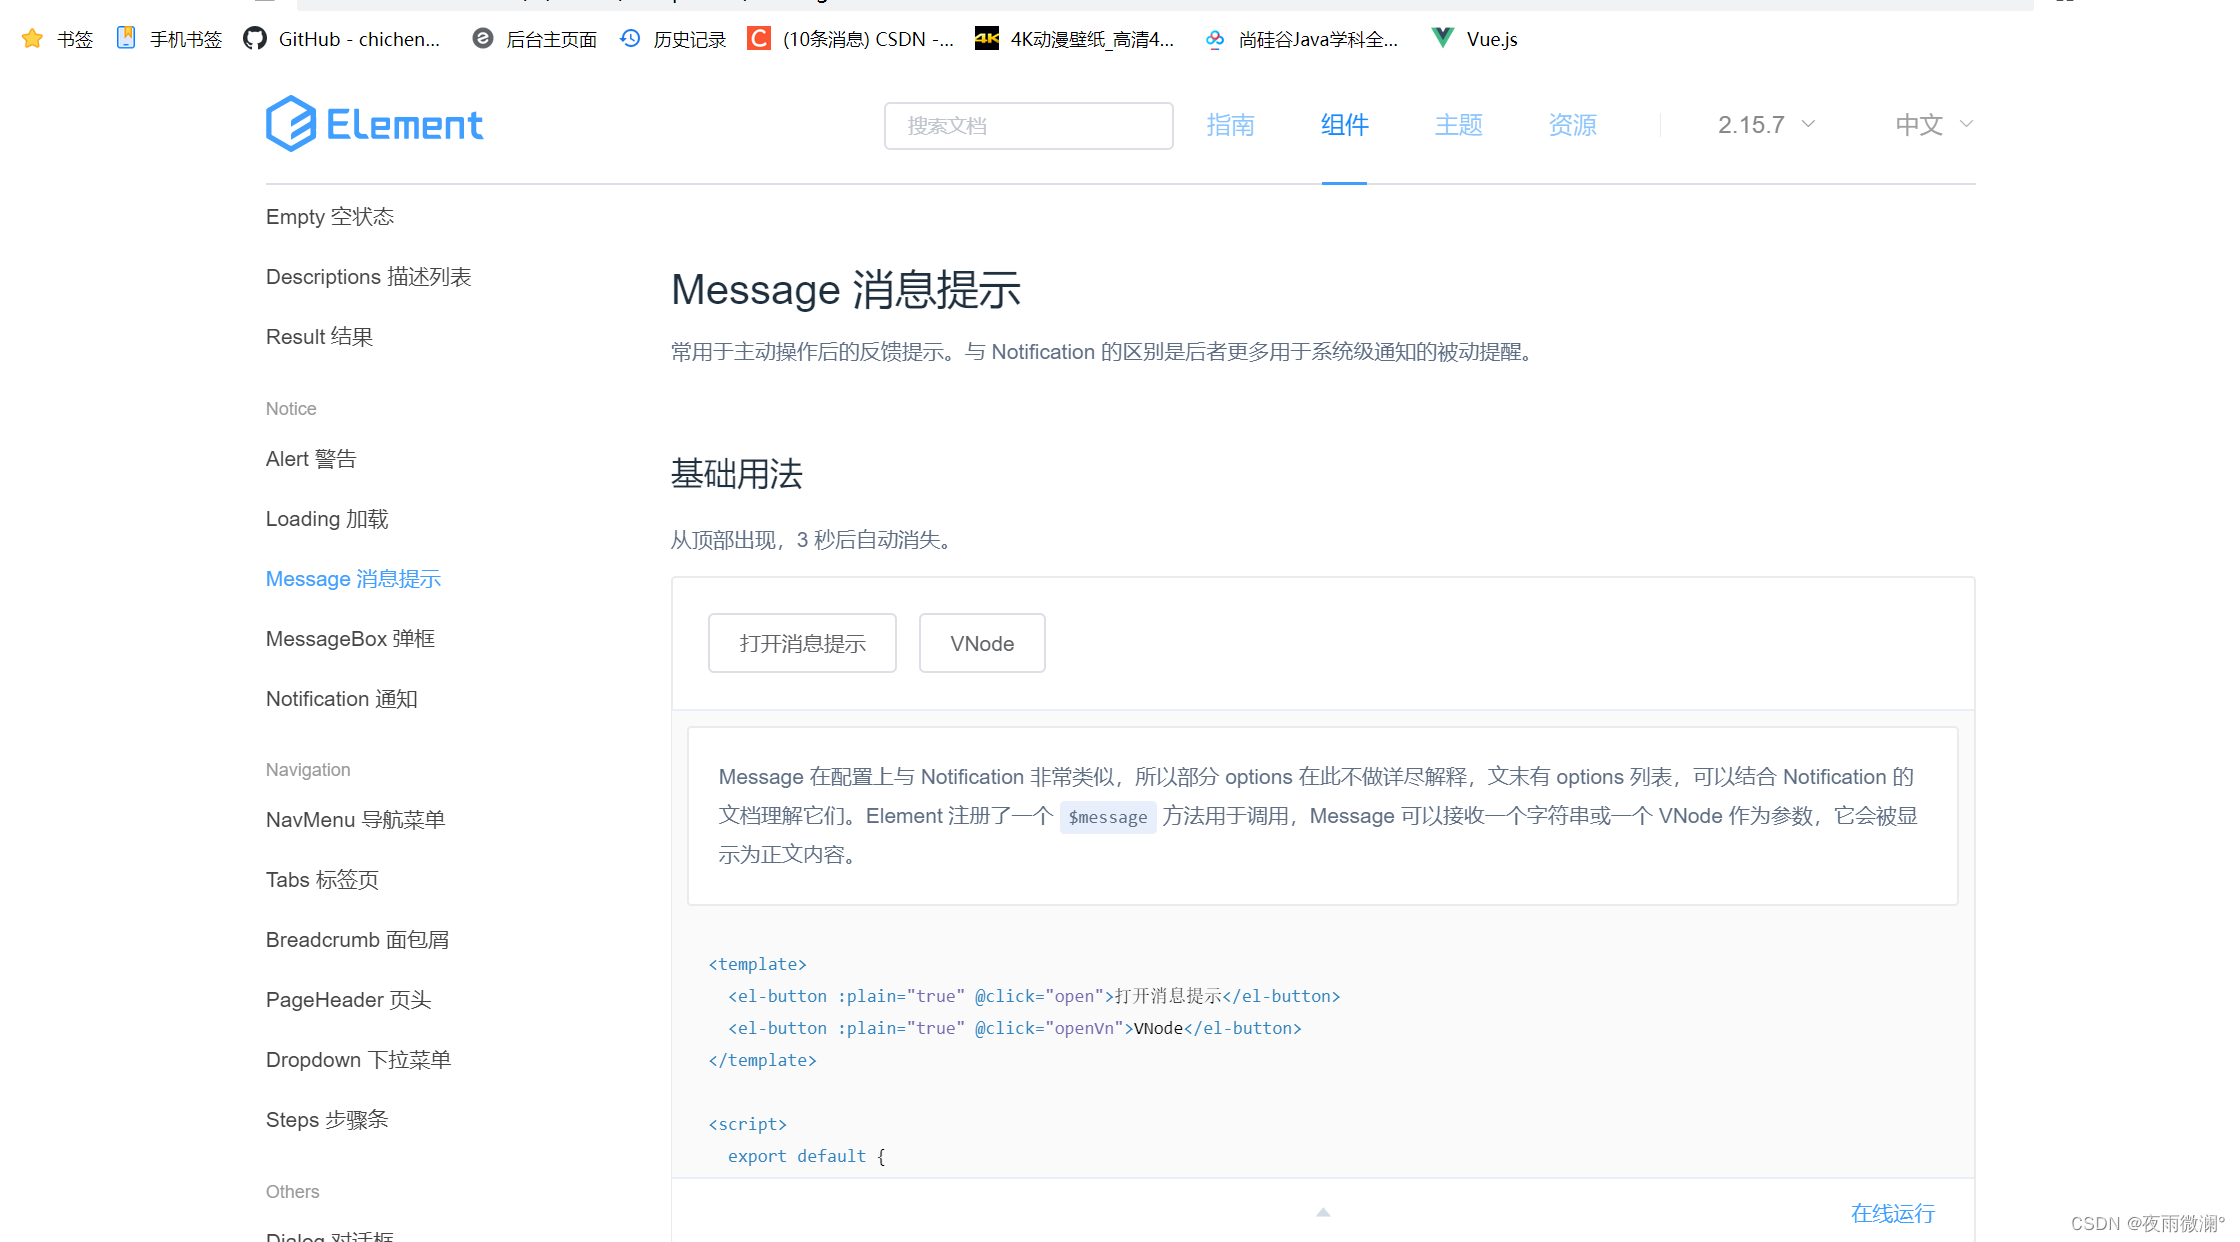Switch to the 主题 nav tab
This screenshot has width=2240, height=1242.
point(1458,125)
